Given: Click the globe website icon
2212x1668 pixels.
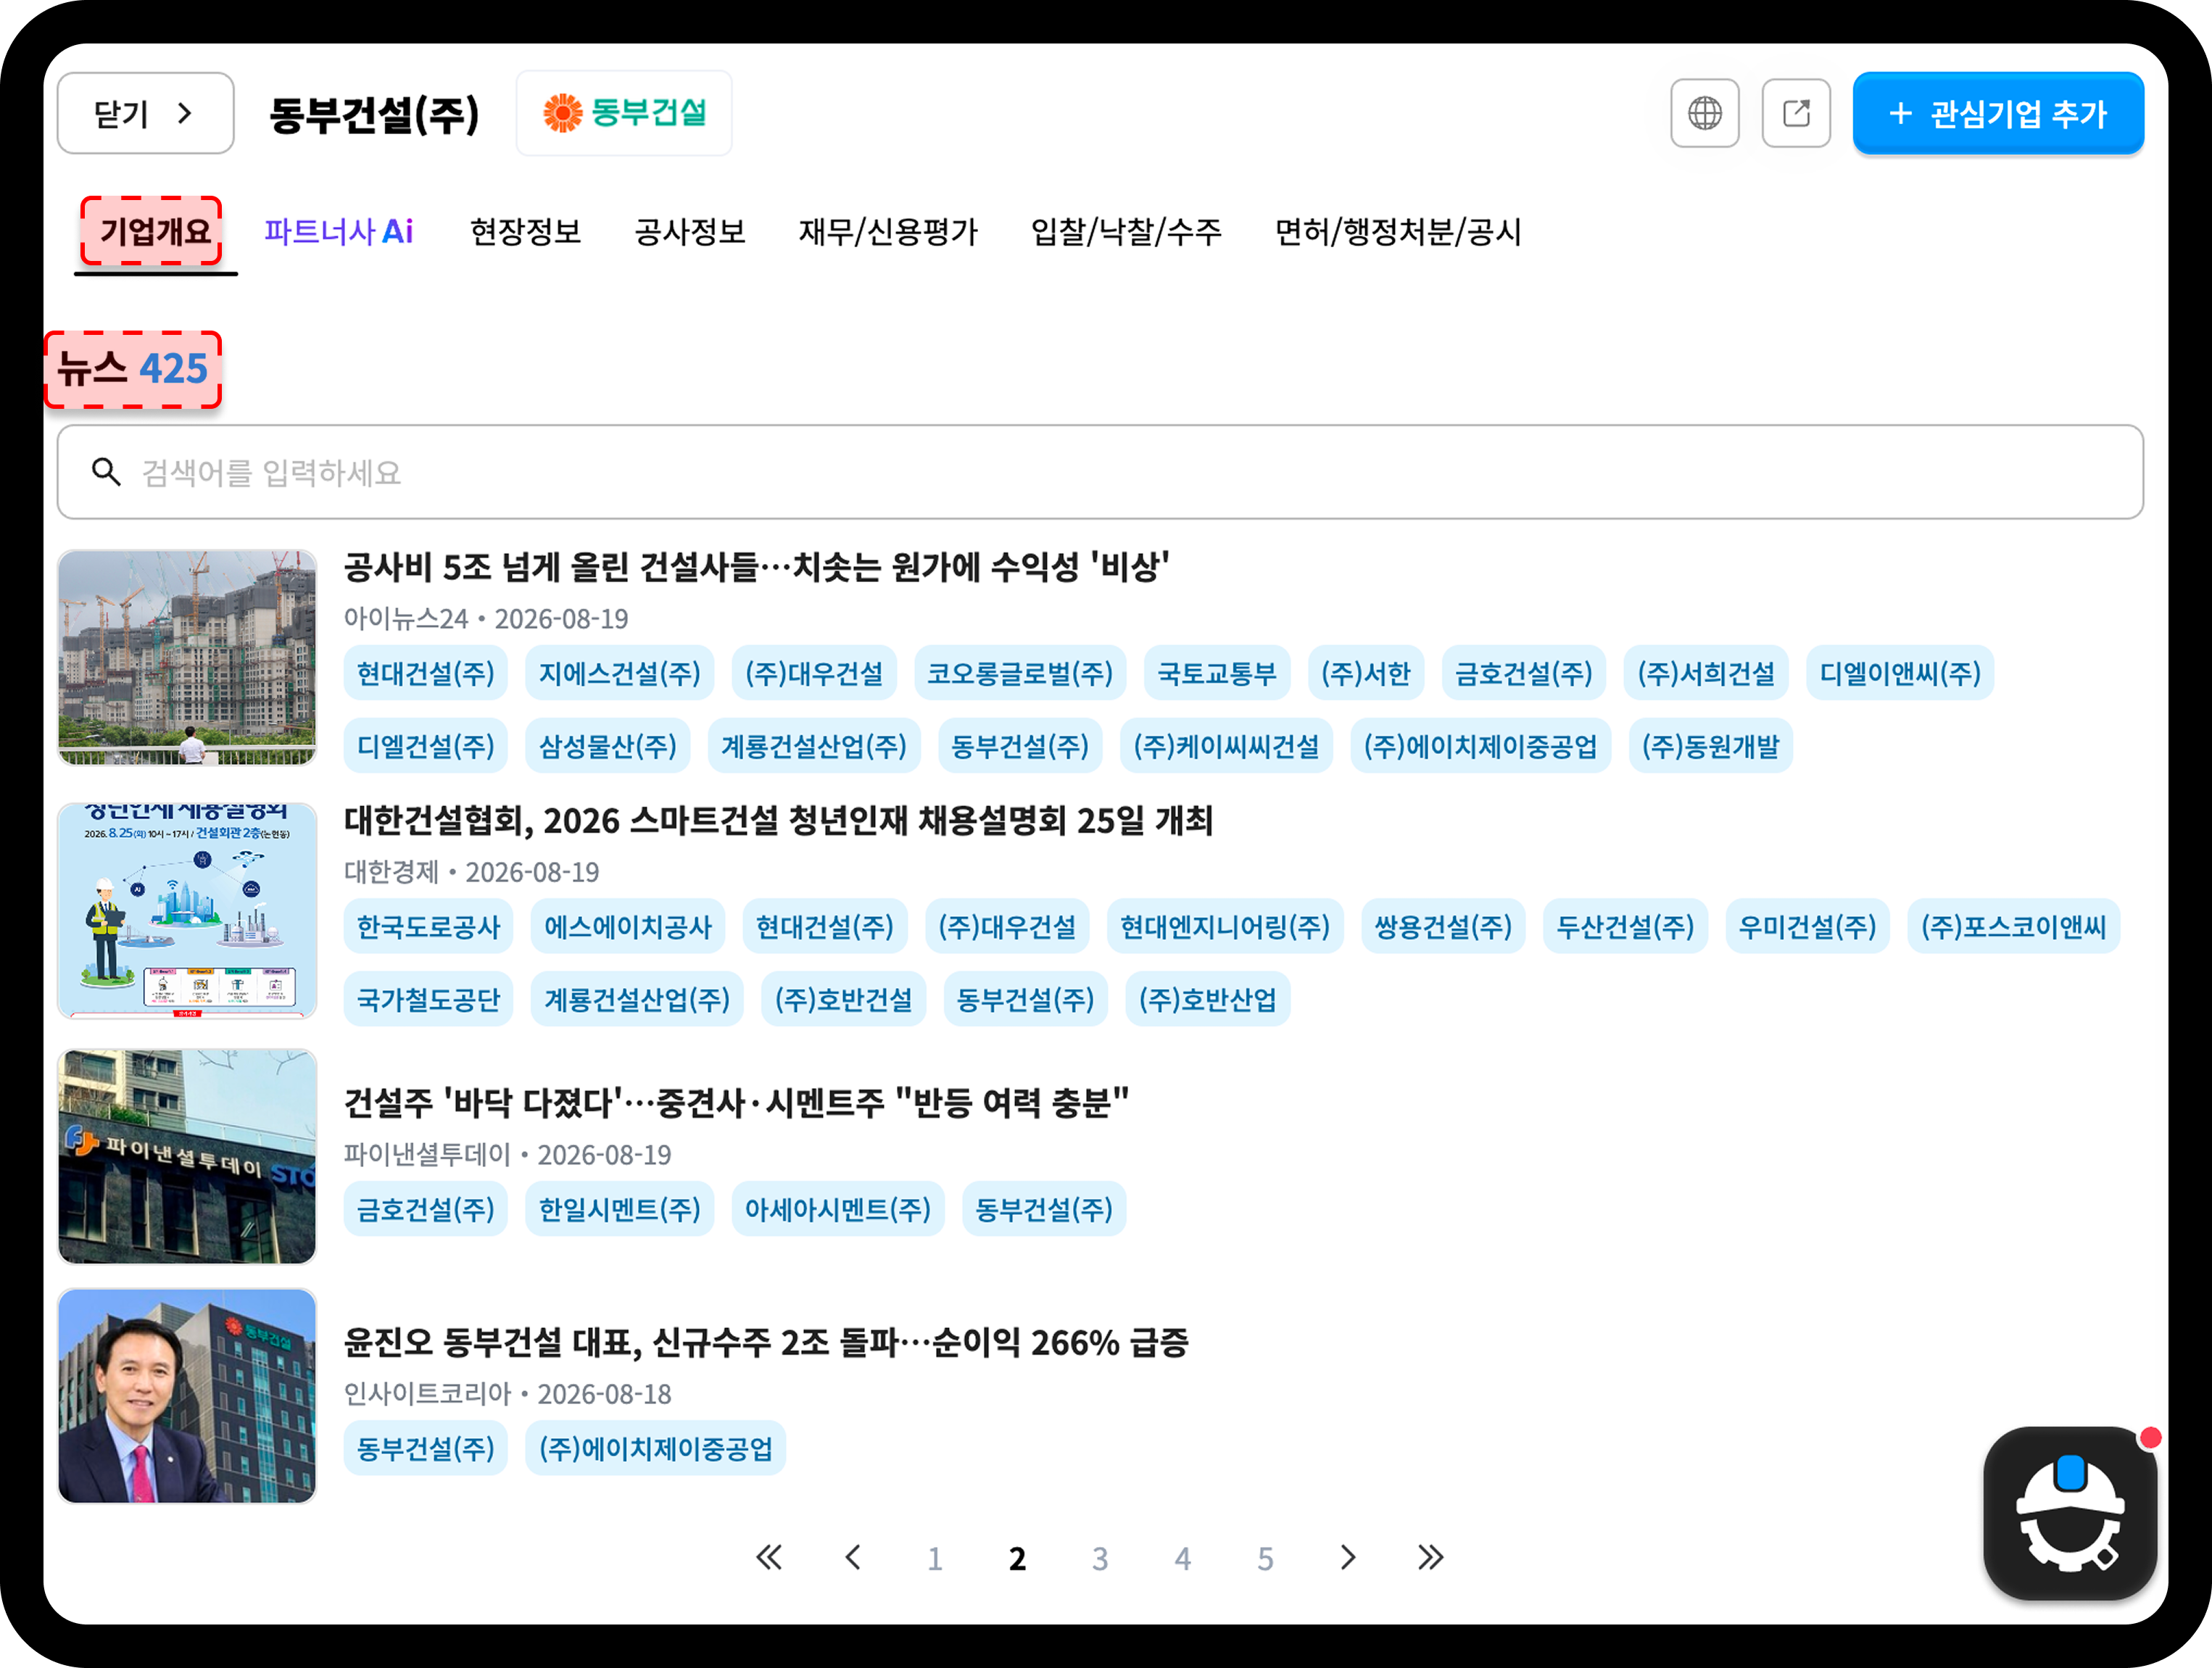Looking at the screenshot, I should coord(1704,113).
